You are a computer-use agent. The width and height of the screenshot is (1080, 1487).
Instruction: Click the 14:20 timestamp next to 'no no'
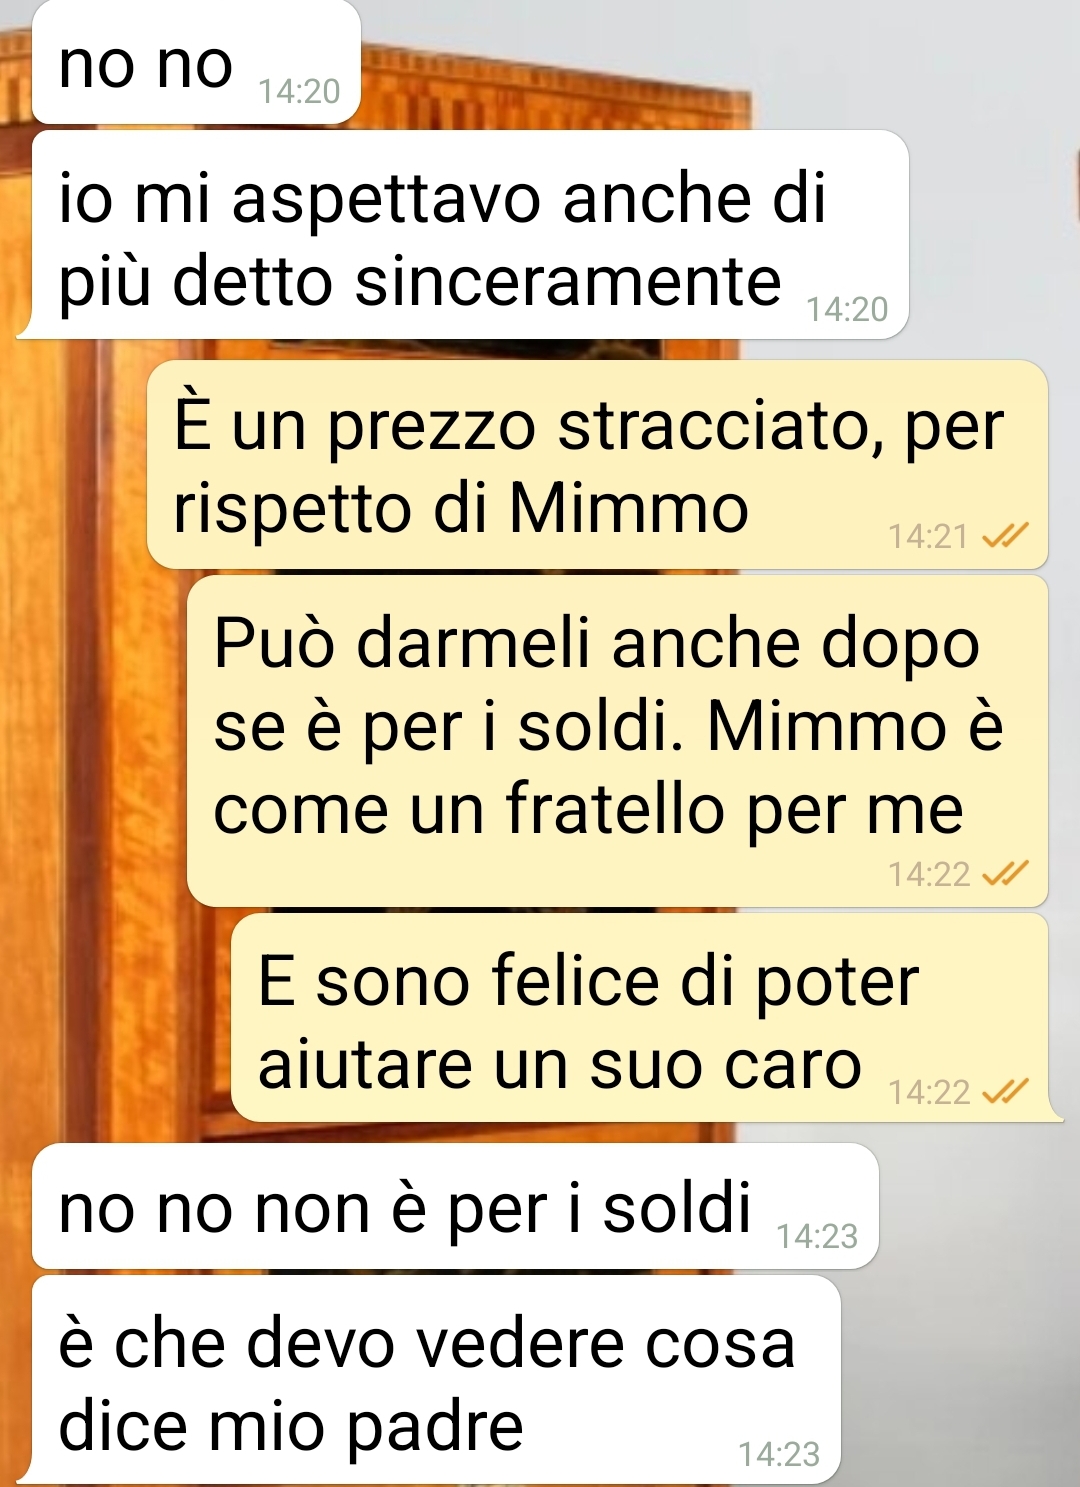(x=299, y=92)
